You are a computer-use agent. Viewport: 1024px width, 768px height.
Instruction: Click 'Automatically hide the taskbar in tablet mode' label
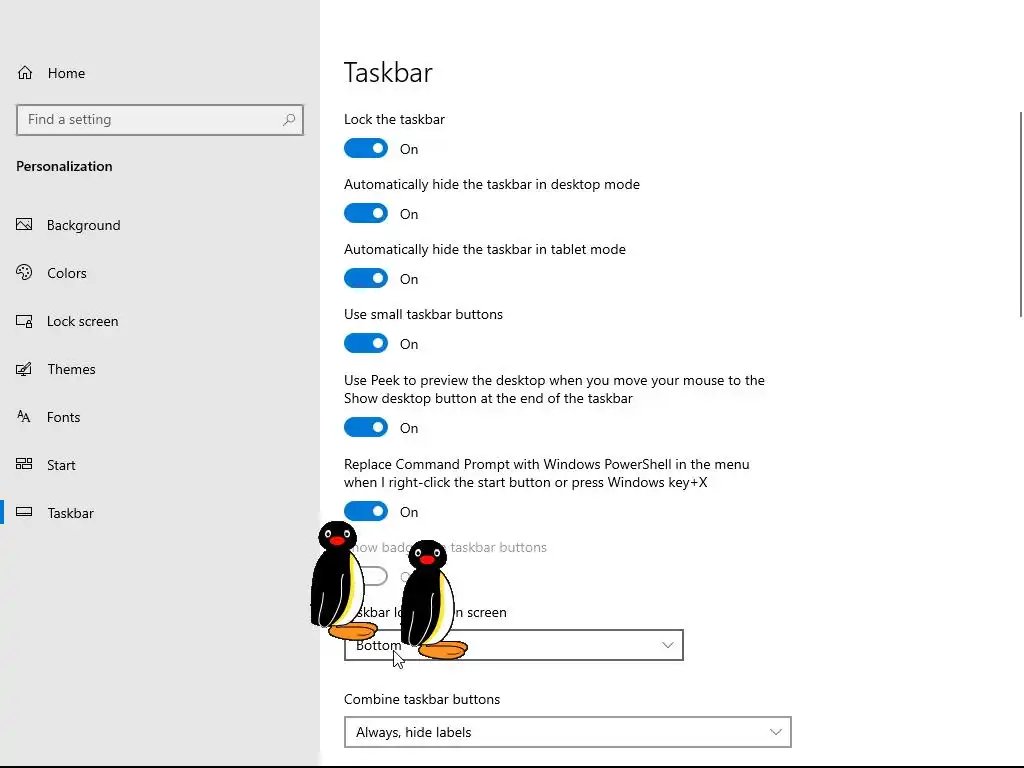(x=485, y=249)
